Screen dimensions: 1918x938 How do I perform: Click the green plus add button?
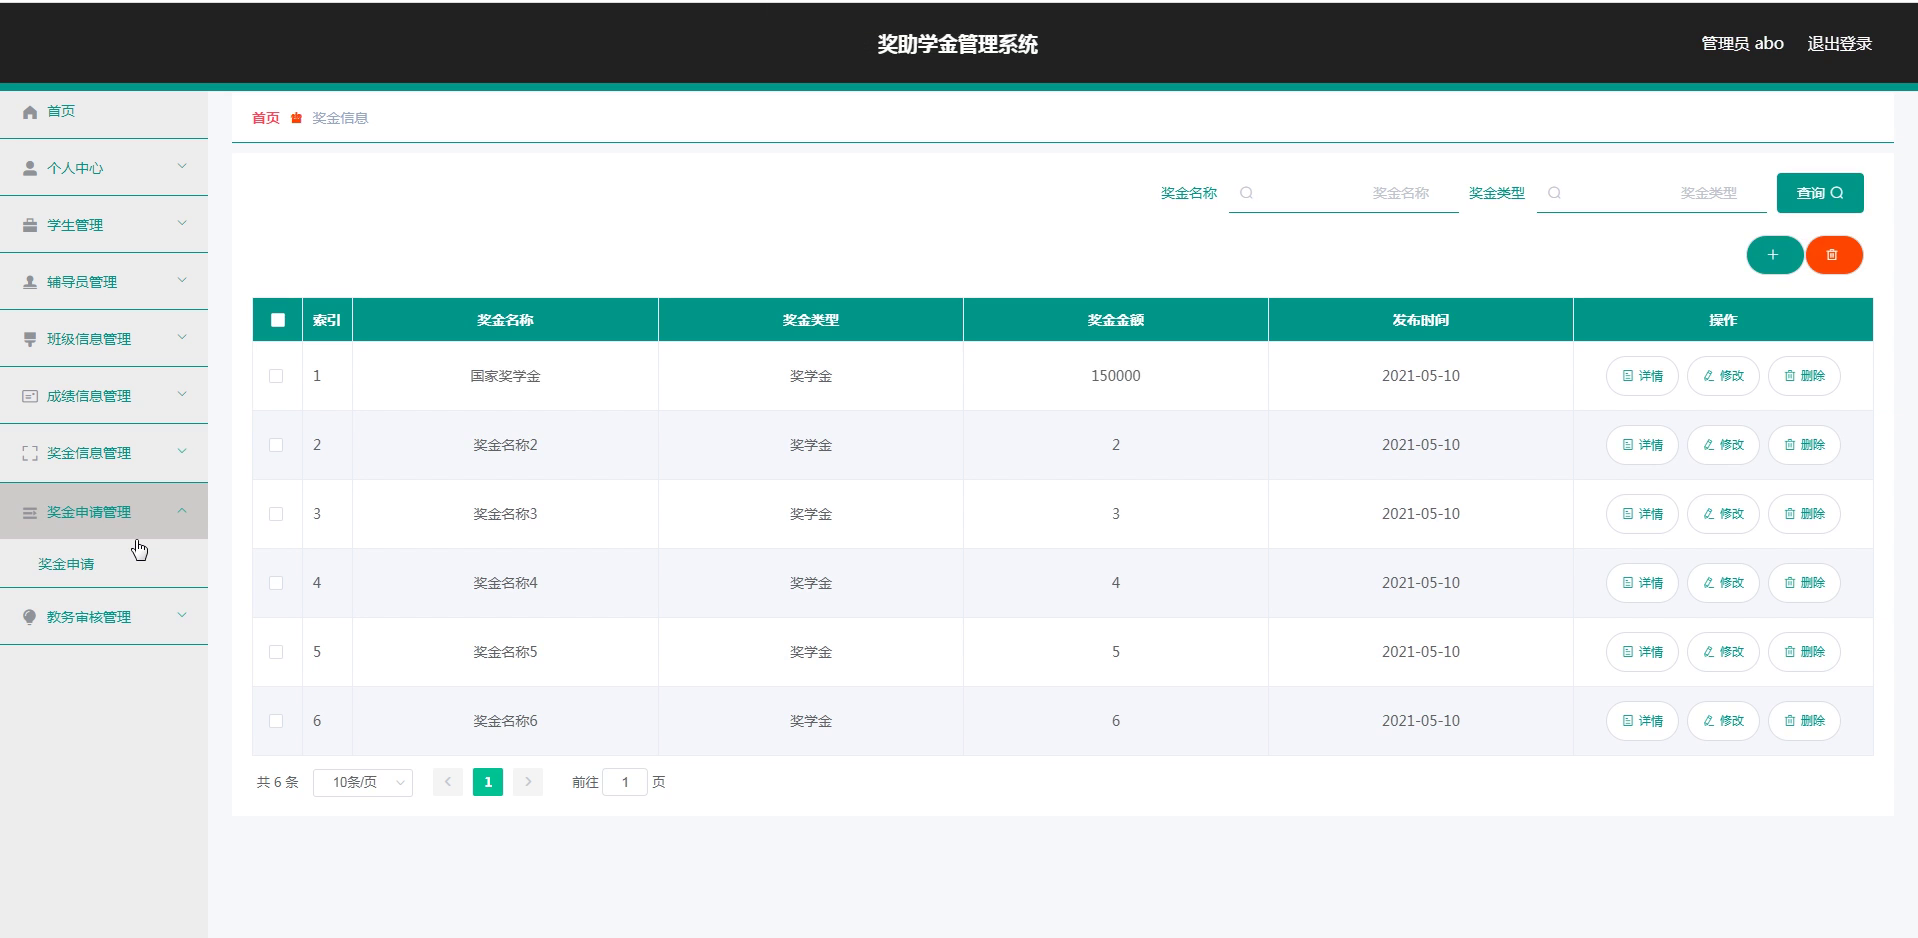[x=1774, y=255]
